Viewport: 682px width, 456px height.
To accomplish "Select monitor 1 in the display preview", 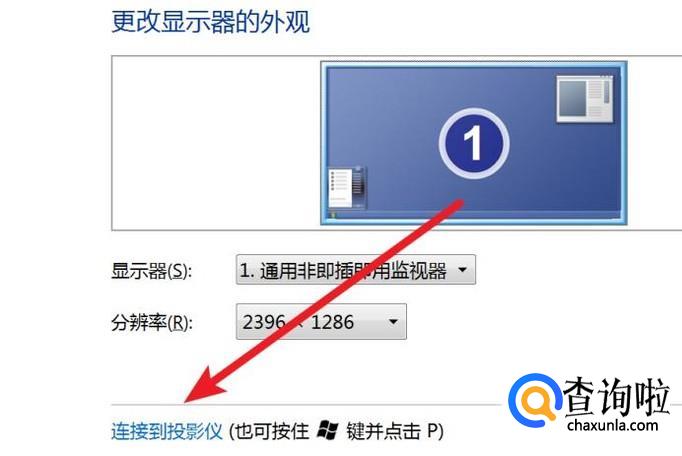I will point(474,143).
